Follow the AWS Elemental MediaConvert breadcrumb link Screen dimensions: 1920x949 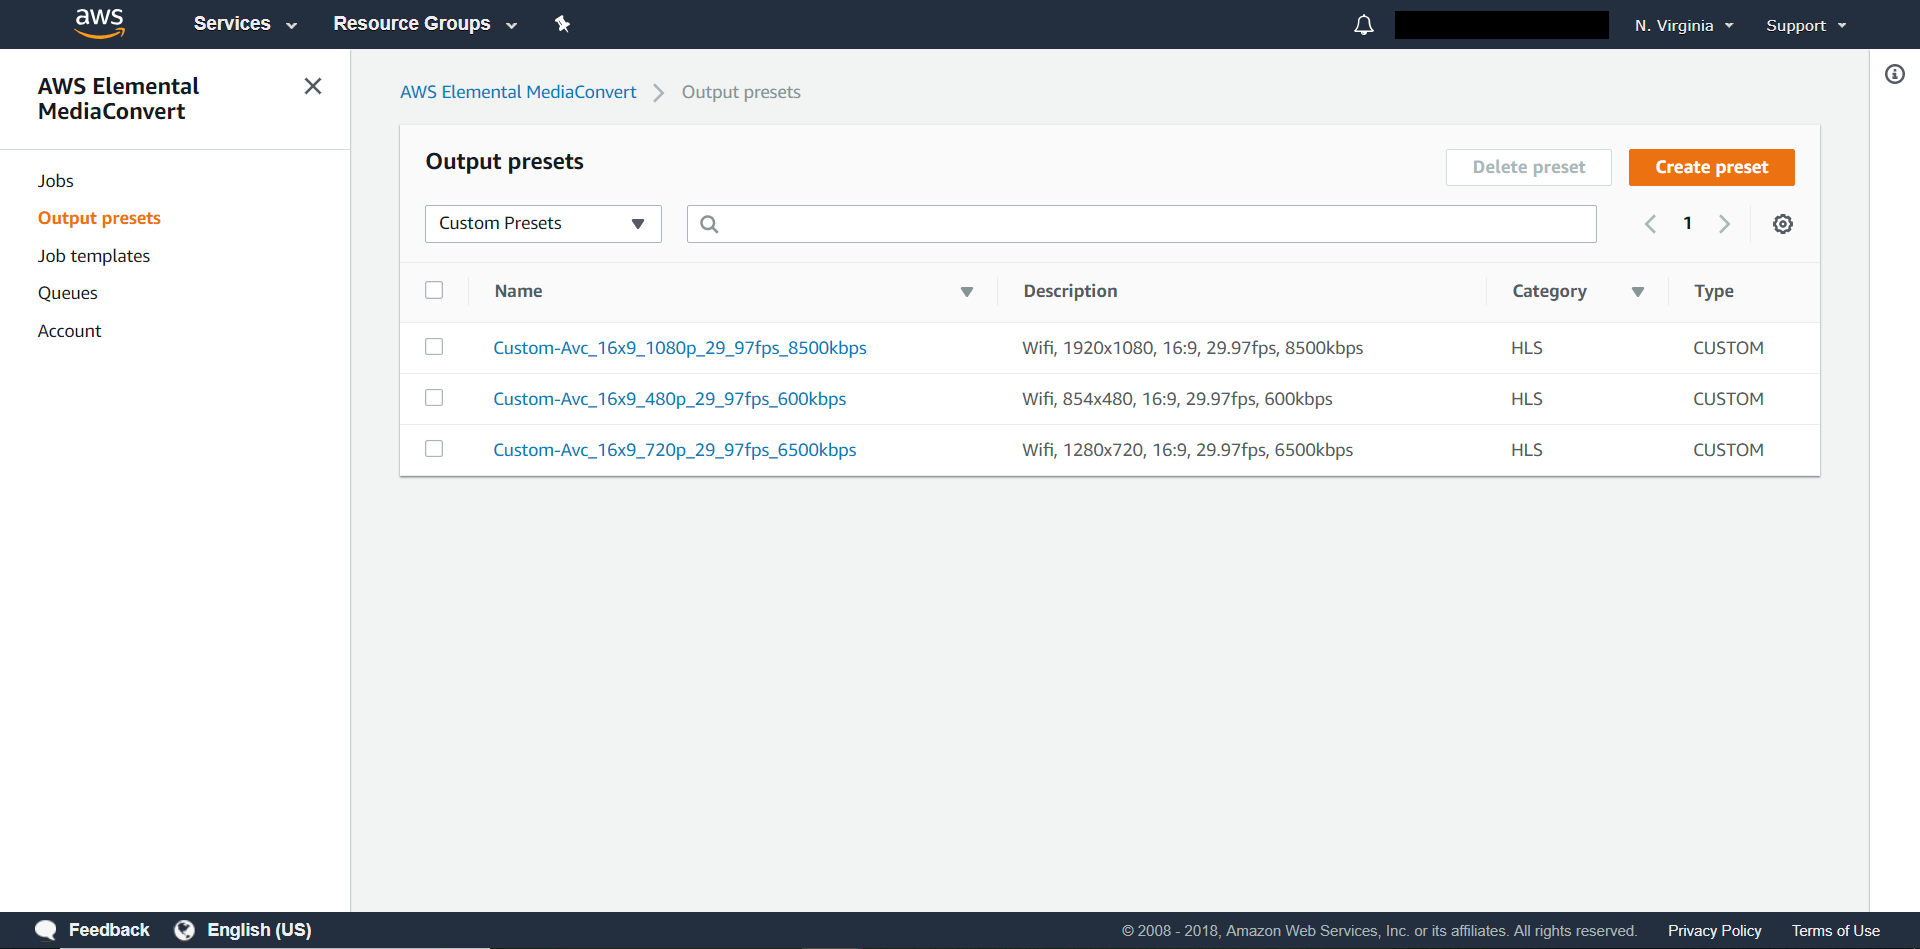pos(518,92)
